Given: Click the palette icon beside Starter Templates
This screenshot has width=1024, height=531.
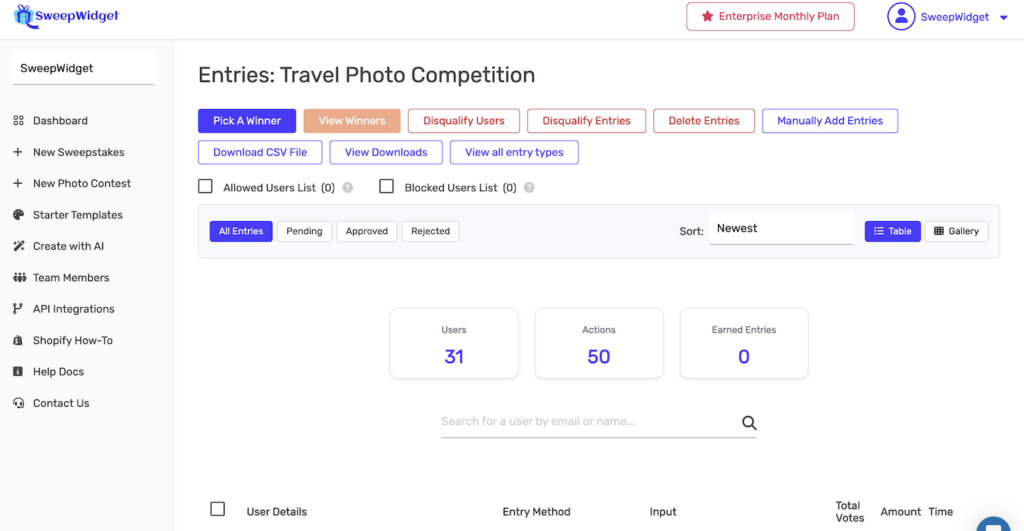Looking at the screenshot, I should (18, 215).
